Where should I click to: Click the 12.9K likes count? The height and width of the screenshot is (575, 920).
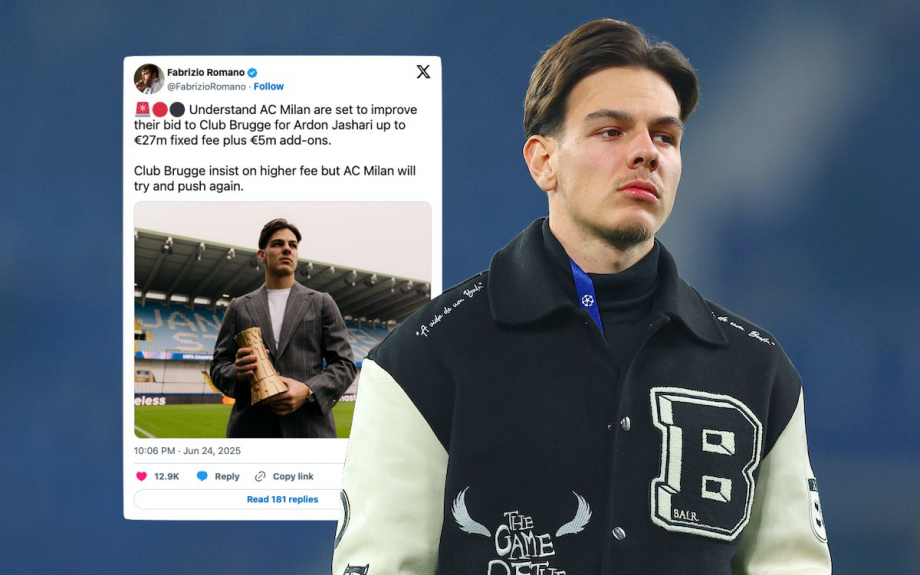[x=167, y=476]
